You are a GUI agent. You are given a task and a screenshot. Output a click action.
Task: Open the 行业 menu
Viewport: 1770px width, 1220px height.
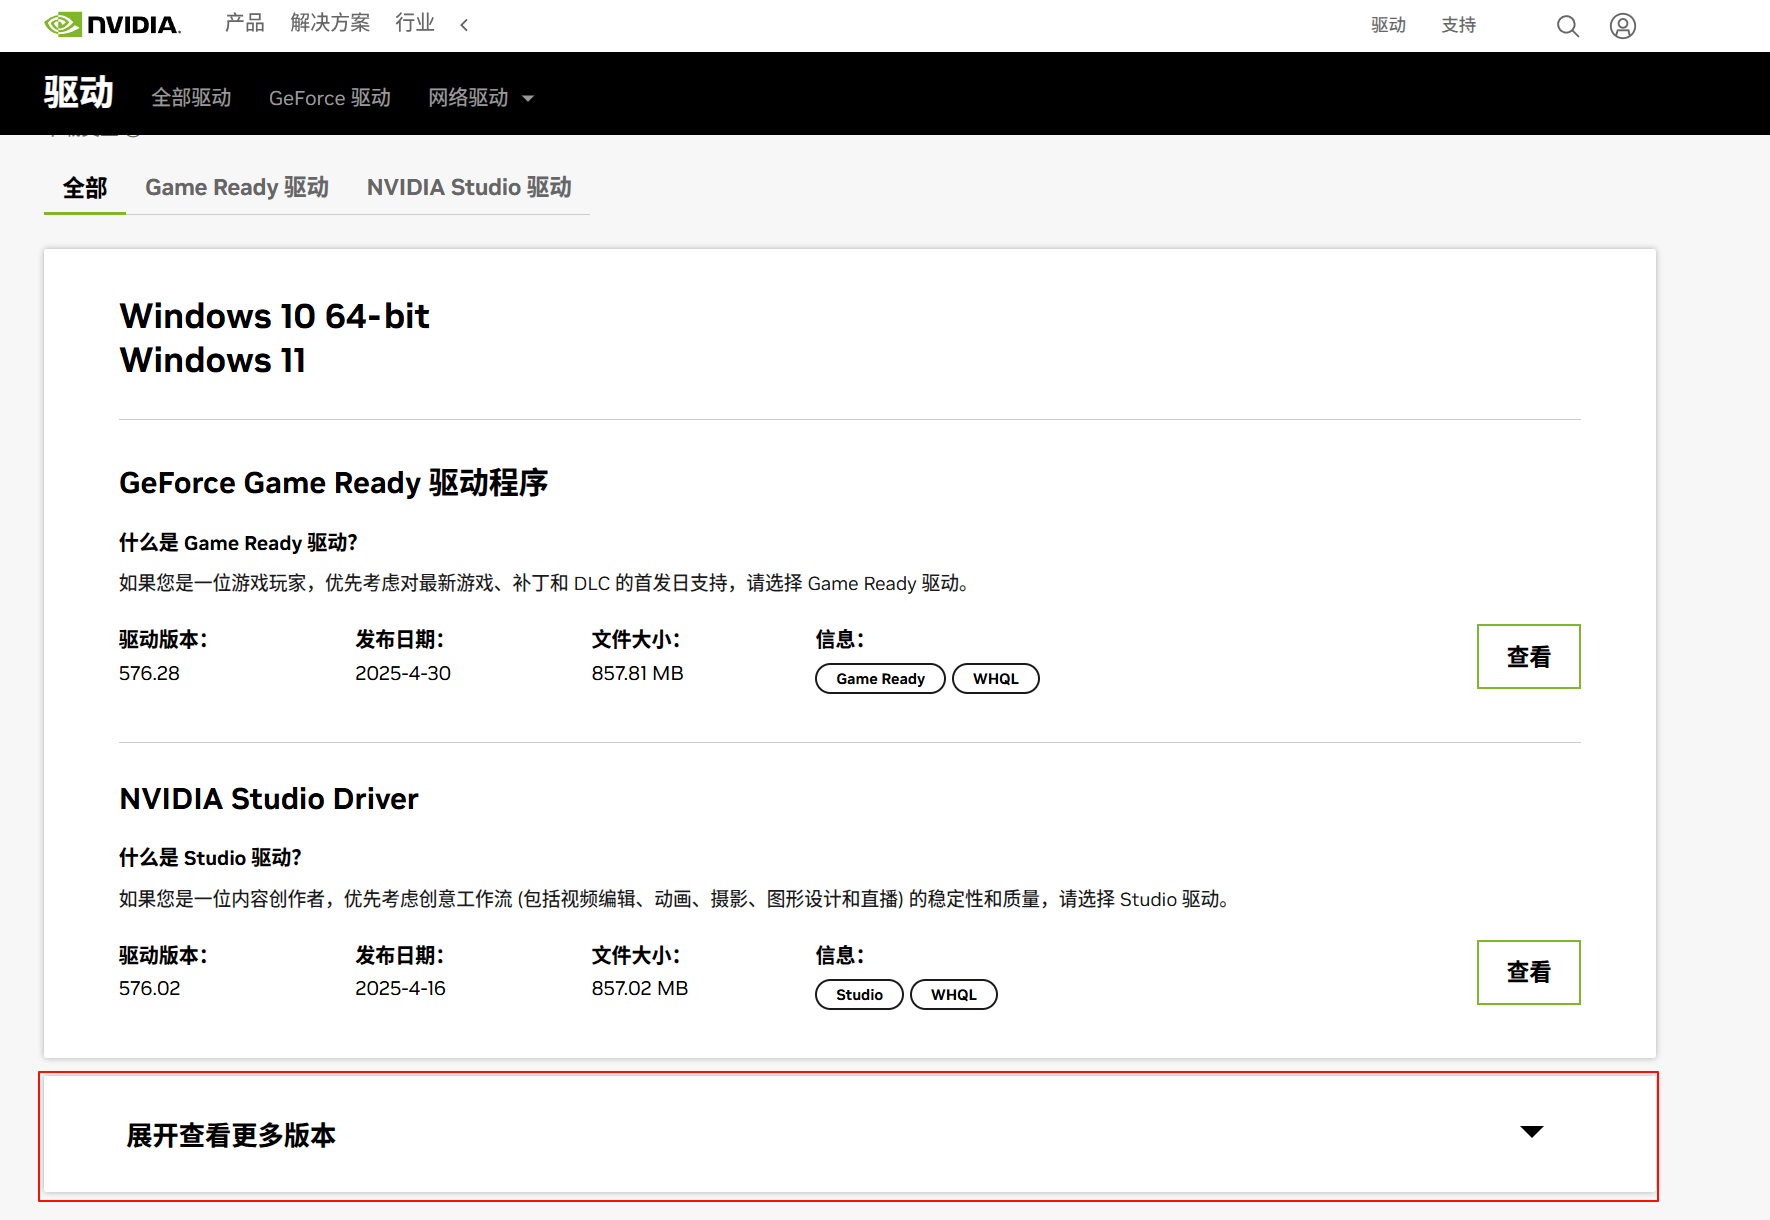click(415, 23)
